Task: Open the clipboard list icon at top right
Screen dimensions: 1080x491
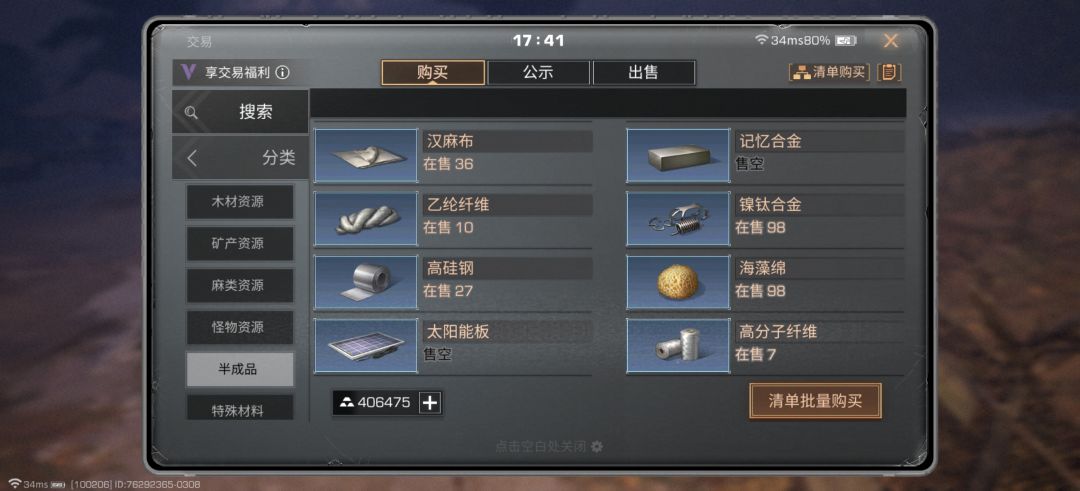Action: [889, 72]
